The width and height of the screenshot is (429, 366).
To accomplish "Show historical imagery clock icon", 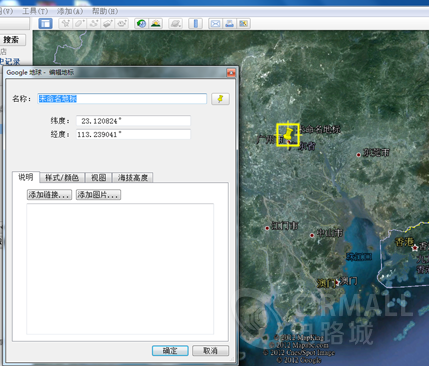I will (x=142, y=24).
